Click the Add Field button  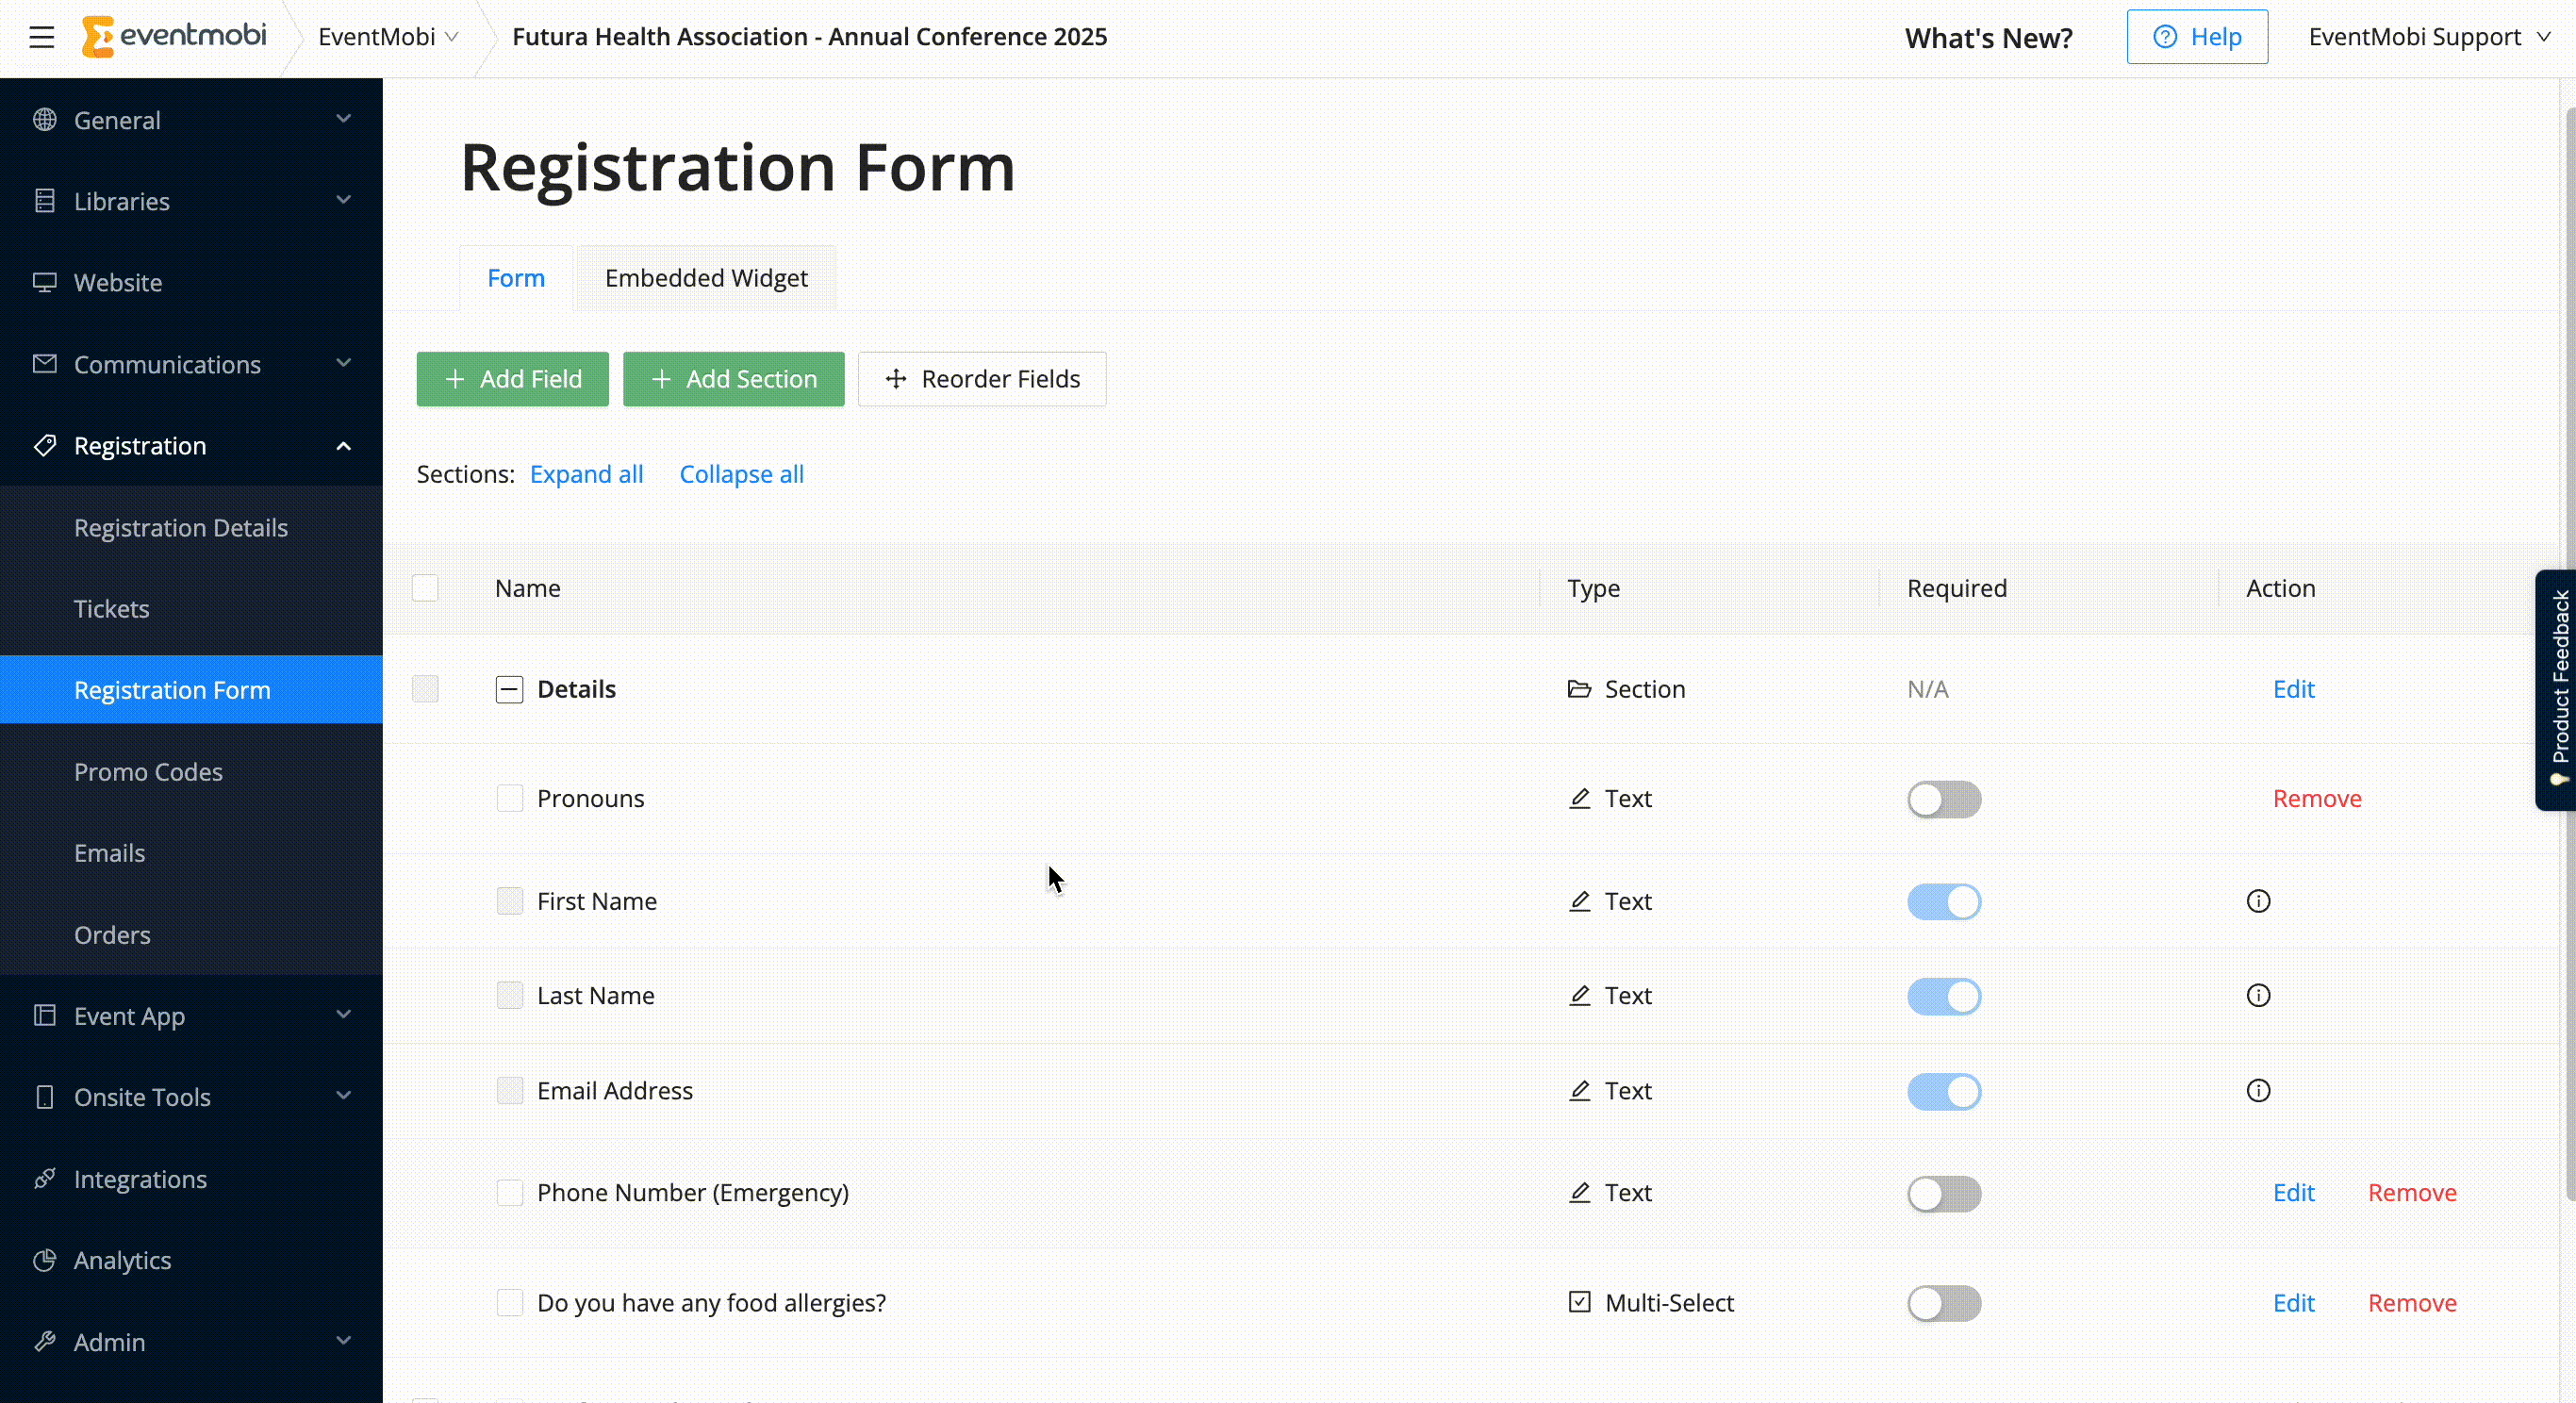click(x=512, y=379)
